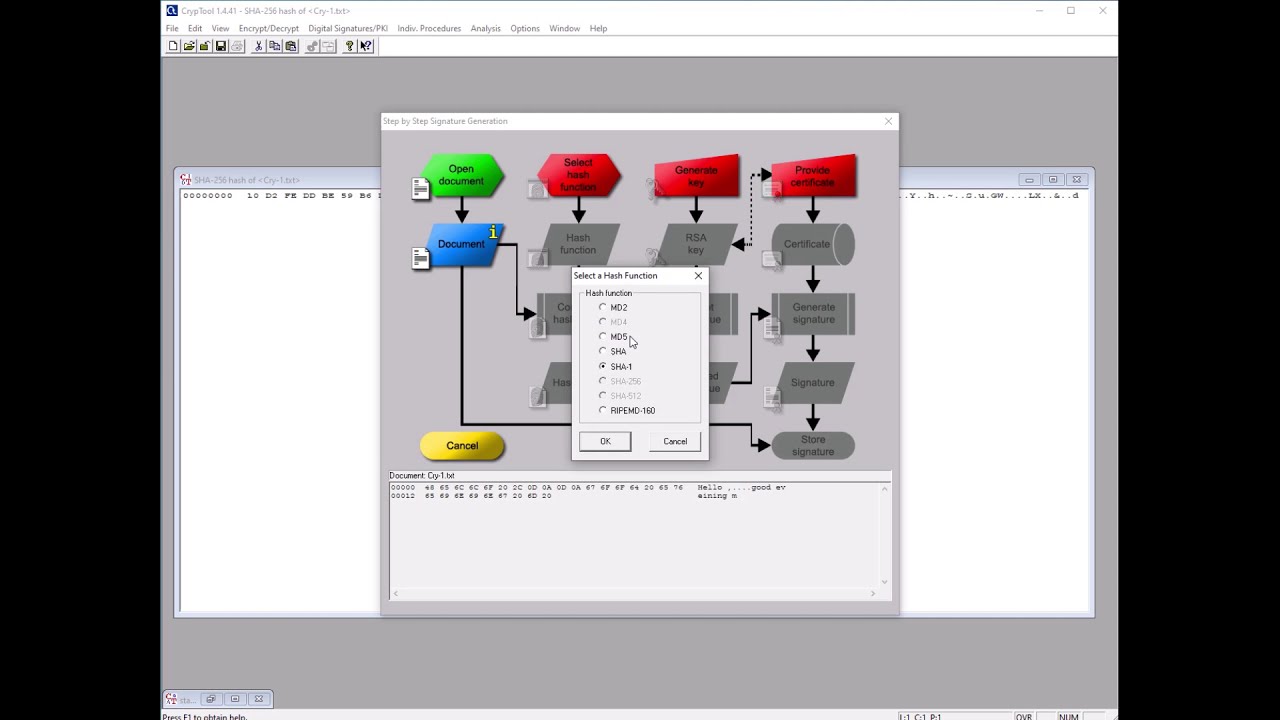Open the Encrypt/Decrypt menu
Screen dimensions: 1280x720
[269, 28]
